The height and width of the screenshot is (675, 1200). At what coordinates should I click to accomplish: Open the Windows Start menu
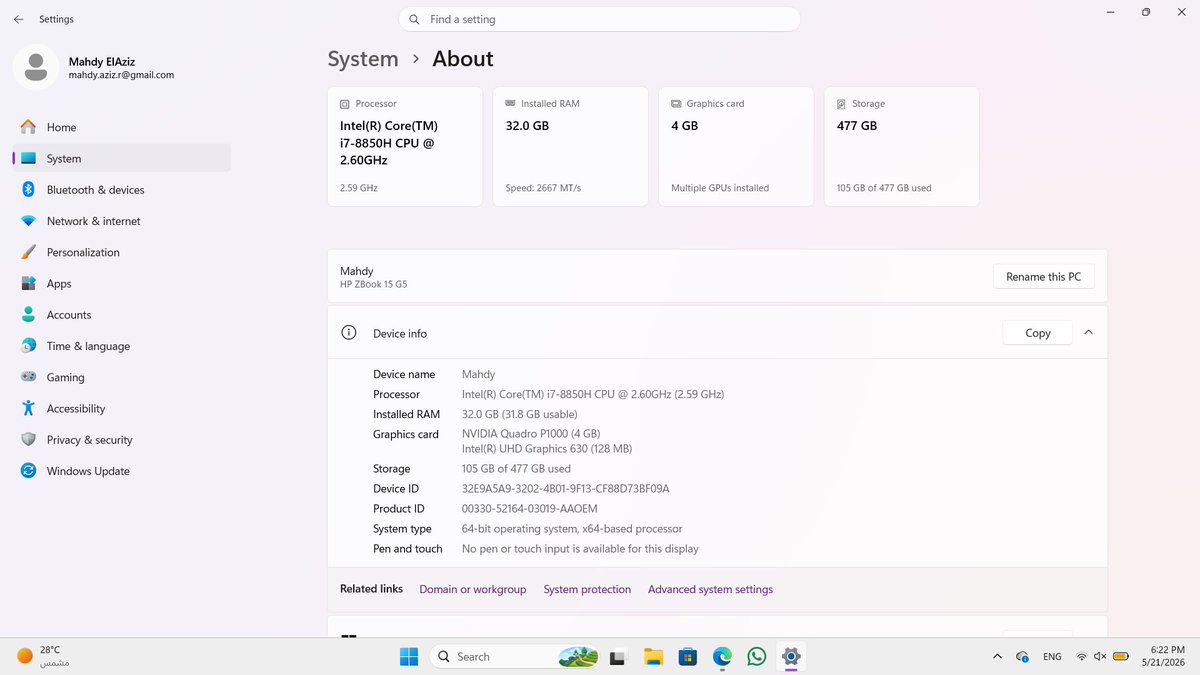(409, 657)
